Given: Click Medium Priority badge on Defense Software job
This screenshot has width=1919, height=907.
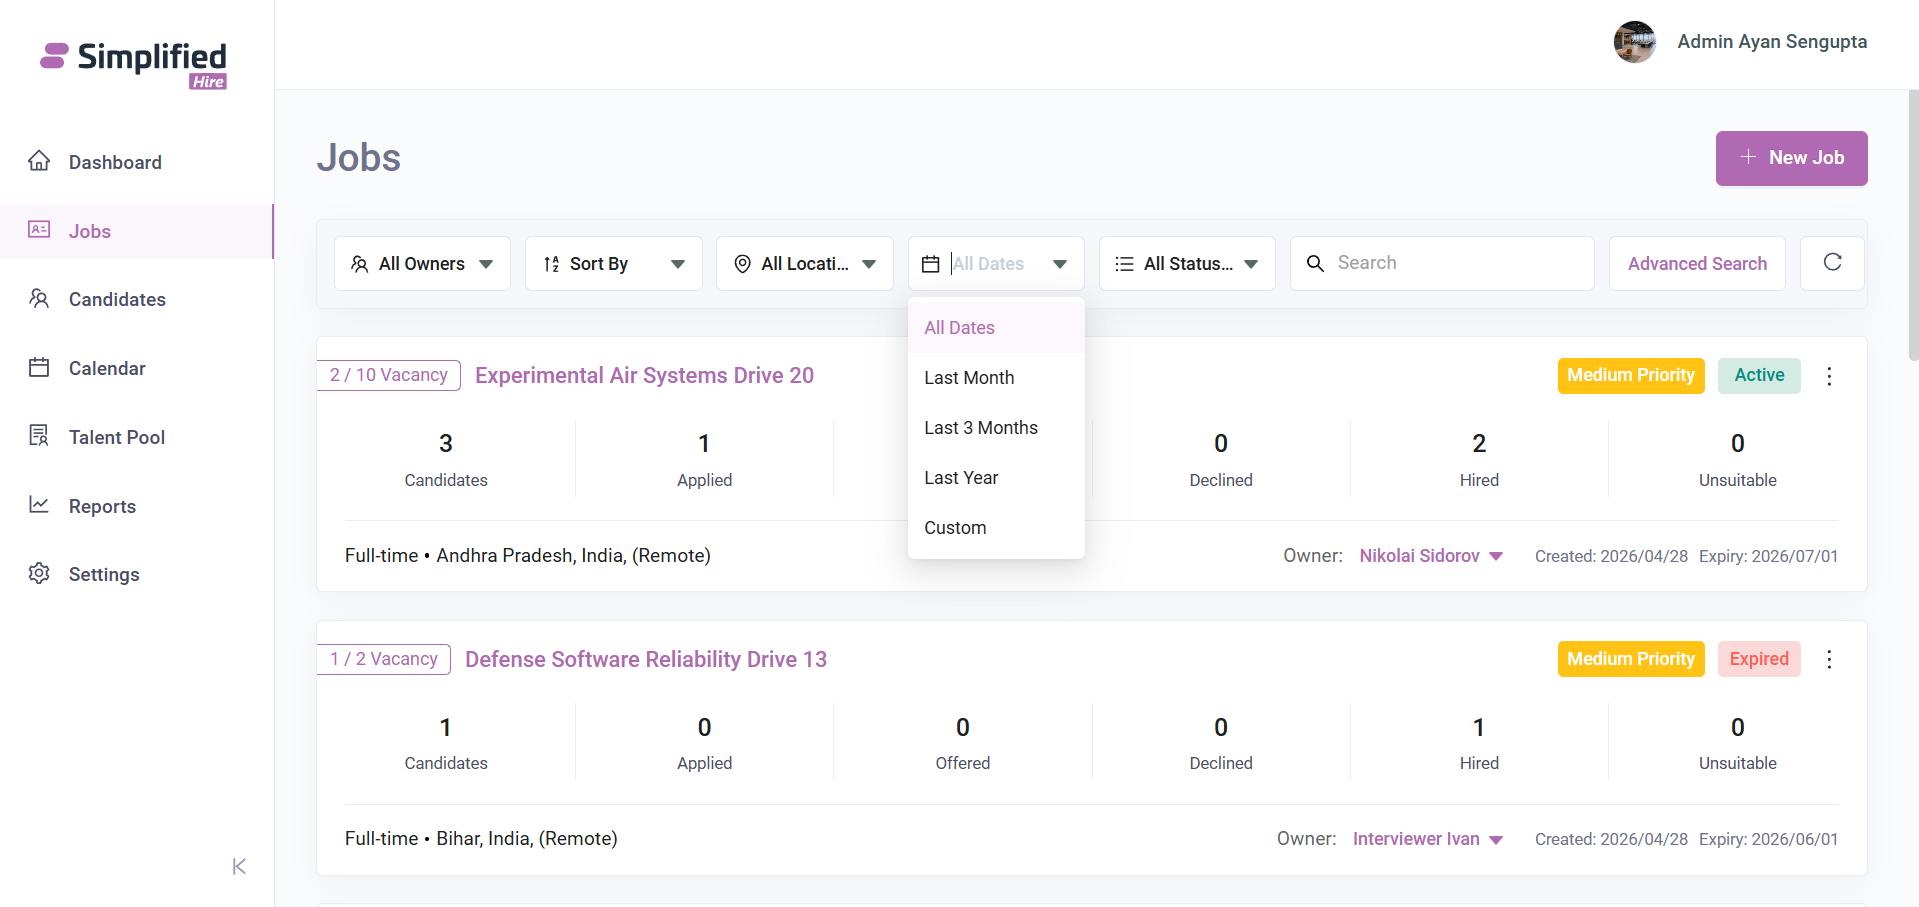Looking at the screenshot, I should coord(1631,659).
